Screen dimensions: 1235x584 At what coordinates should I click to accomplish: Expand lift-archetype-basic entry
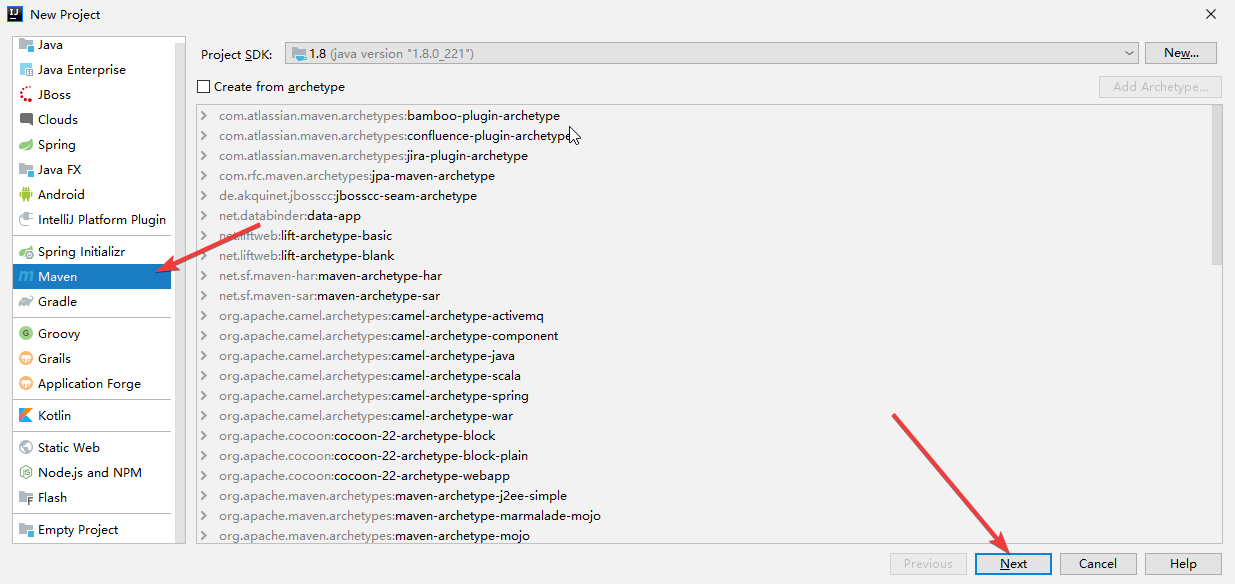click(204, 236)
